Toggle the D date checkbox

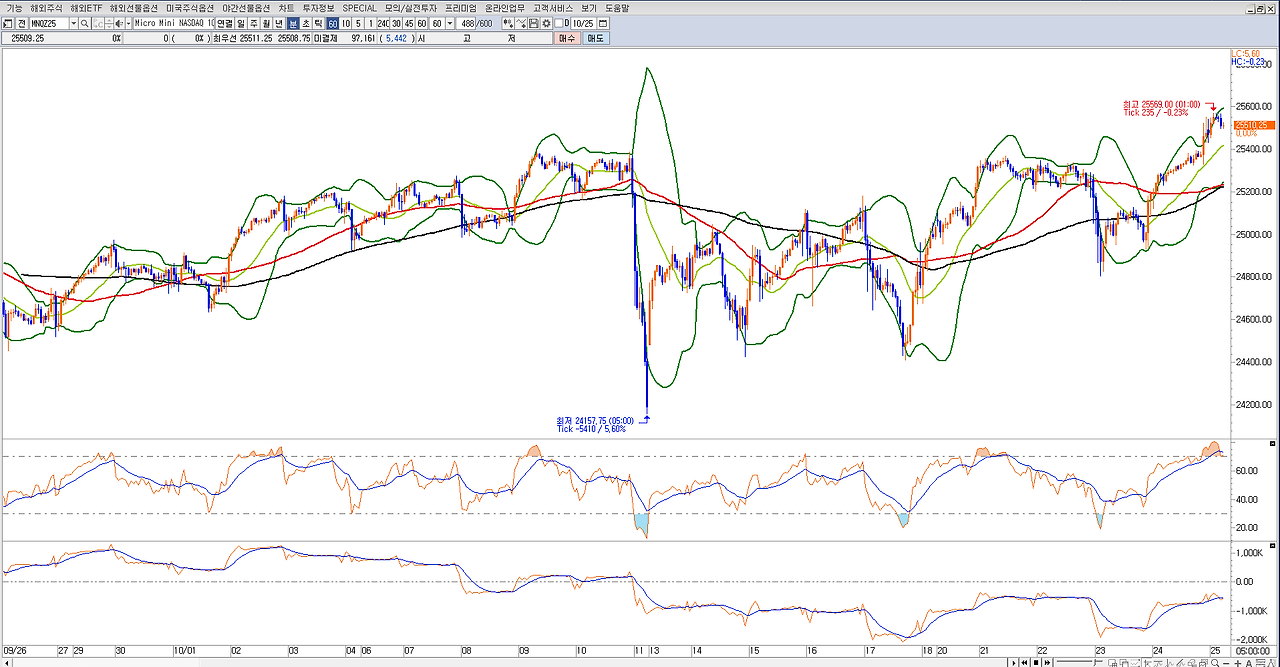point(559,23)
